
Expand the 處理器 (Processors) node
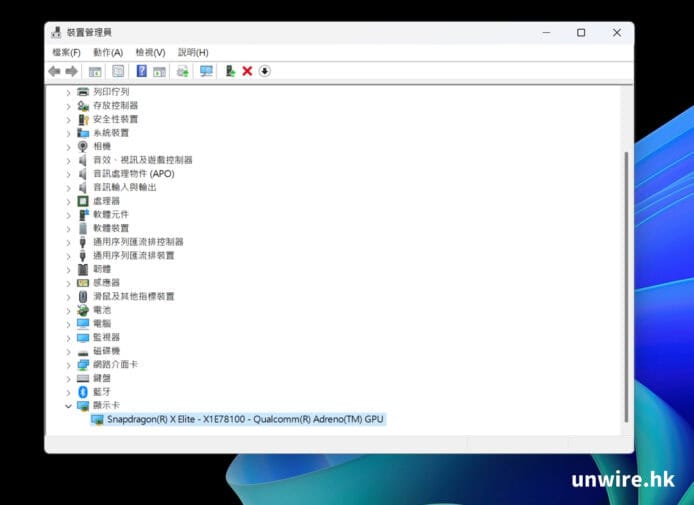pos(68,201)
